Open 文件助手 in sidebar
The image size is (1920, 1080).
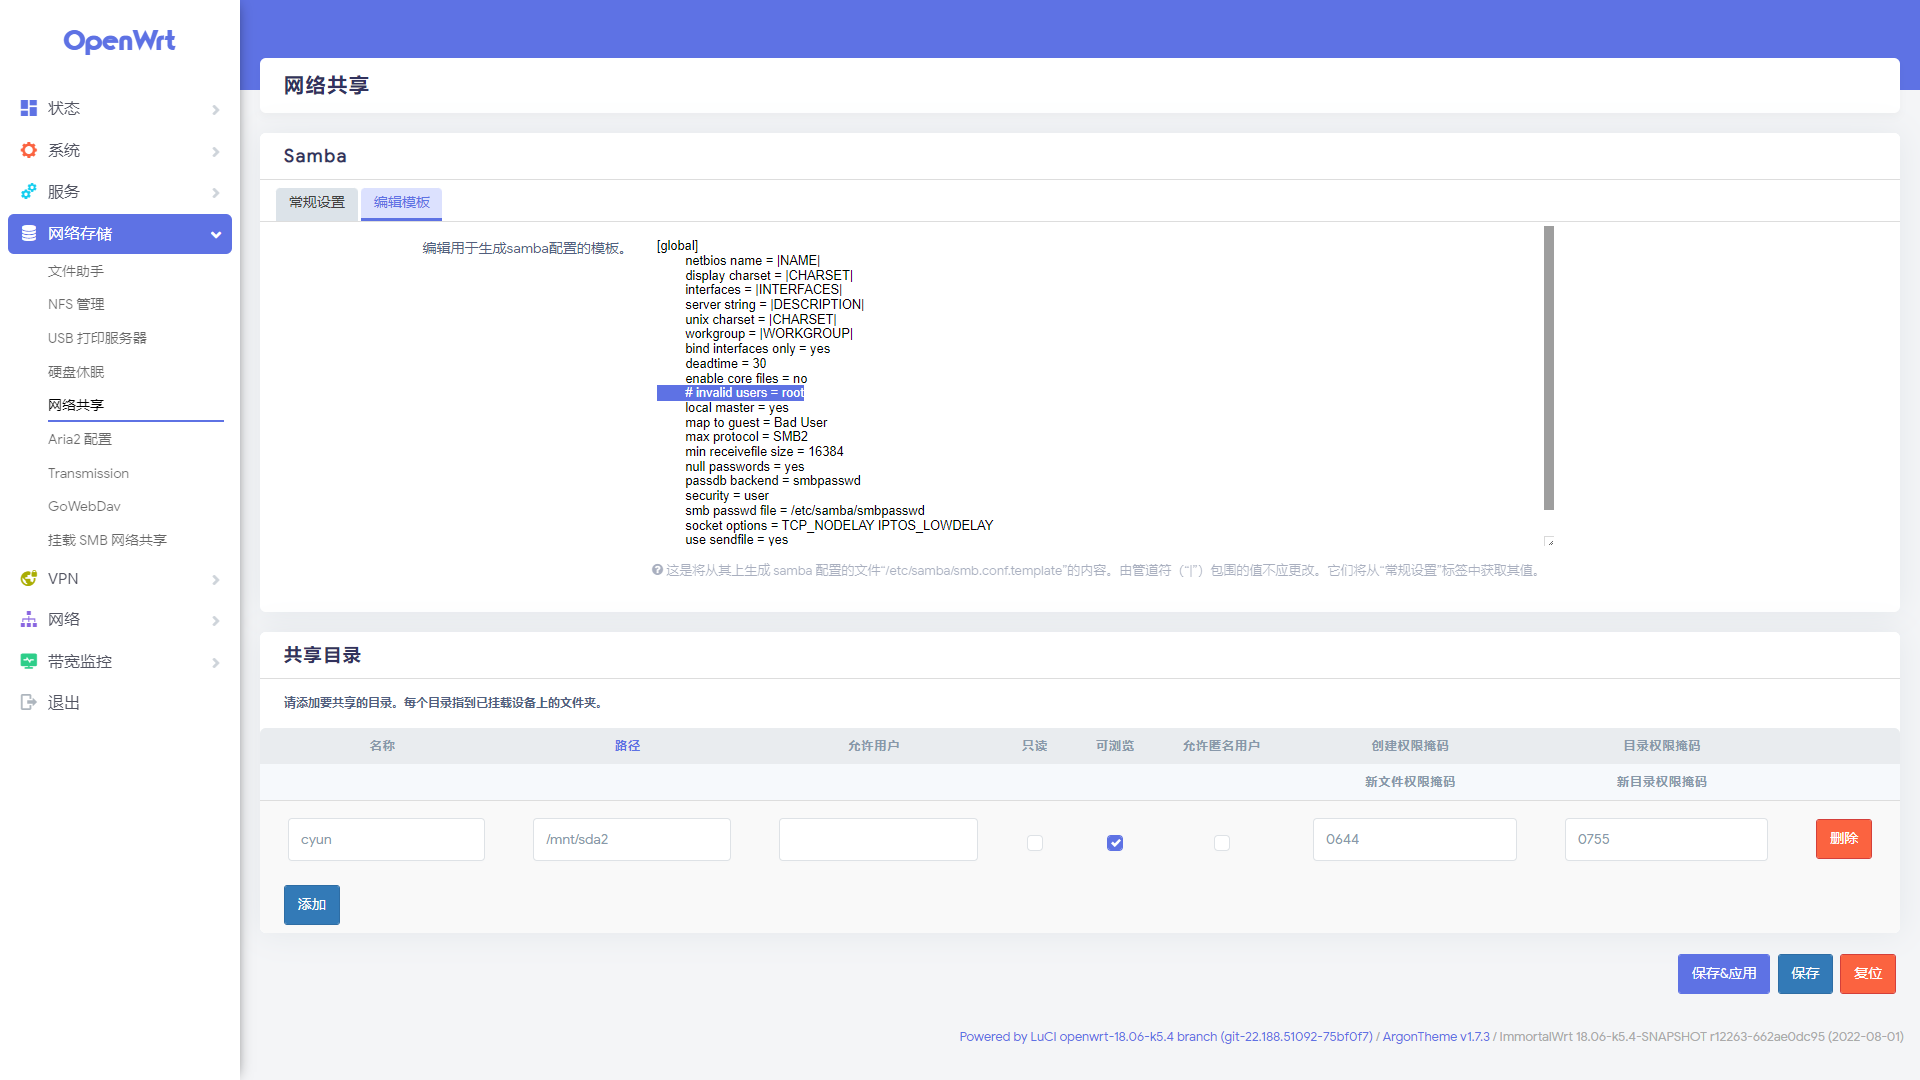tap(76, 271)
